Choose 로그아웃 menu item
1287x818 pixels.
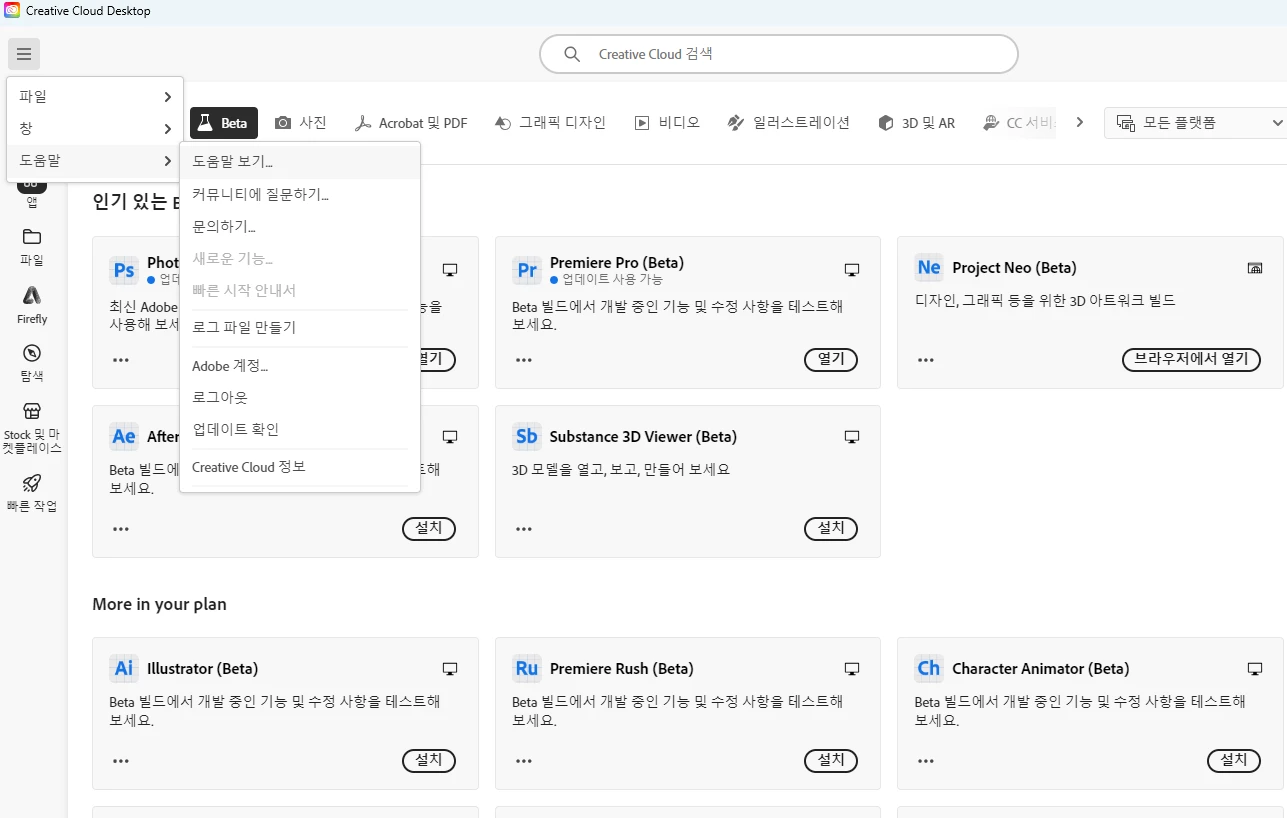pos(300,397)
